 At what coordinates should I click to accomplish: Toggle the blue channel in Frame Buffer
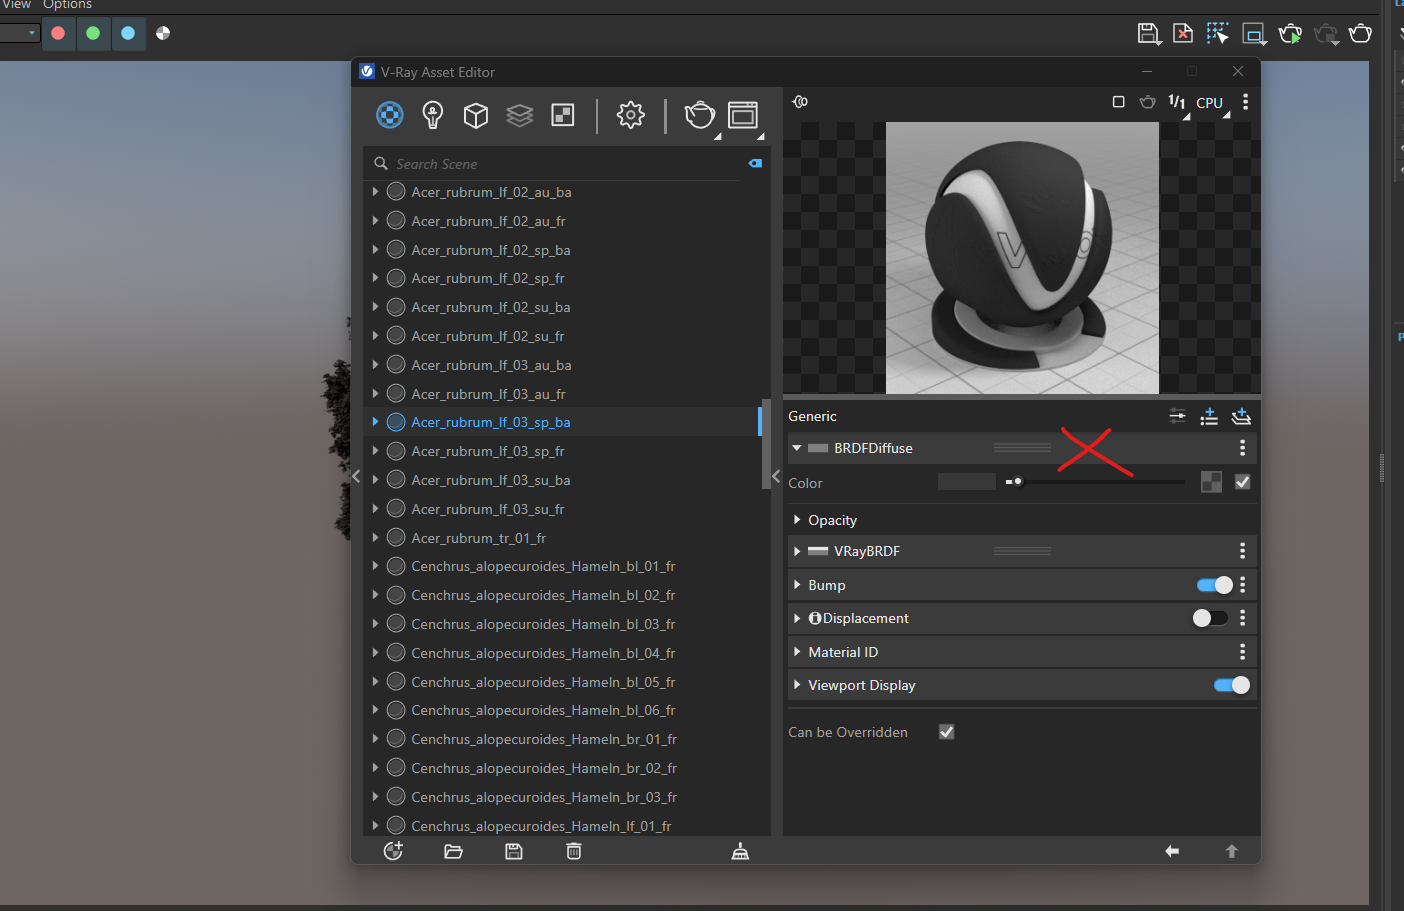tap(128, 33)
